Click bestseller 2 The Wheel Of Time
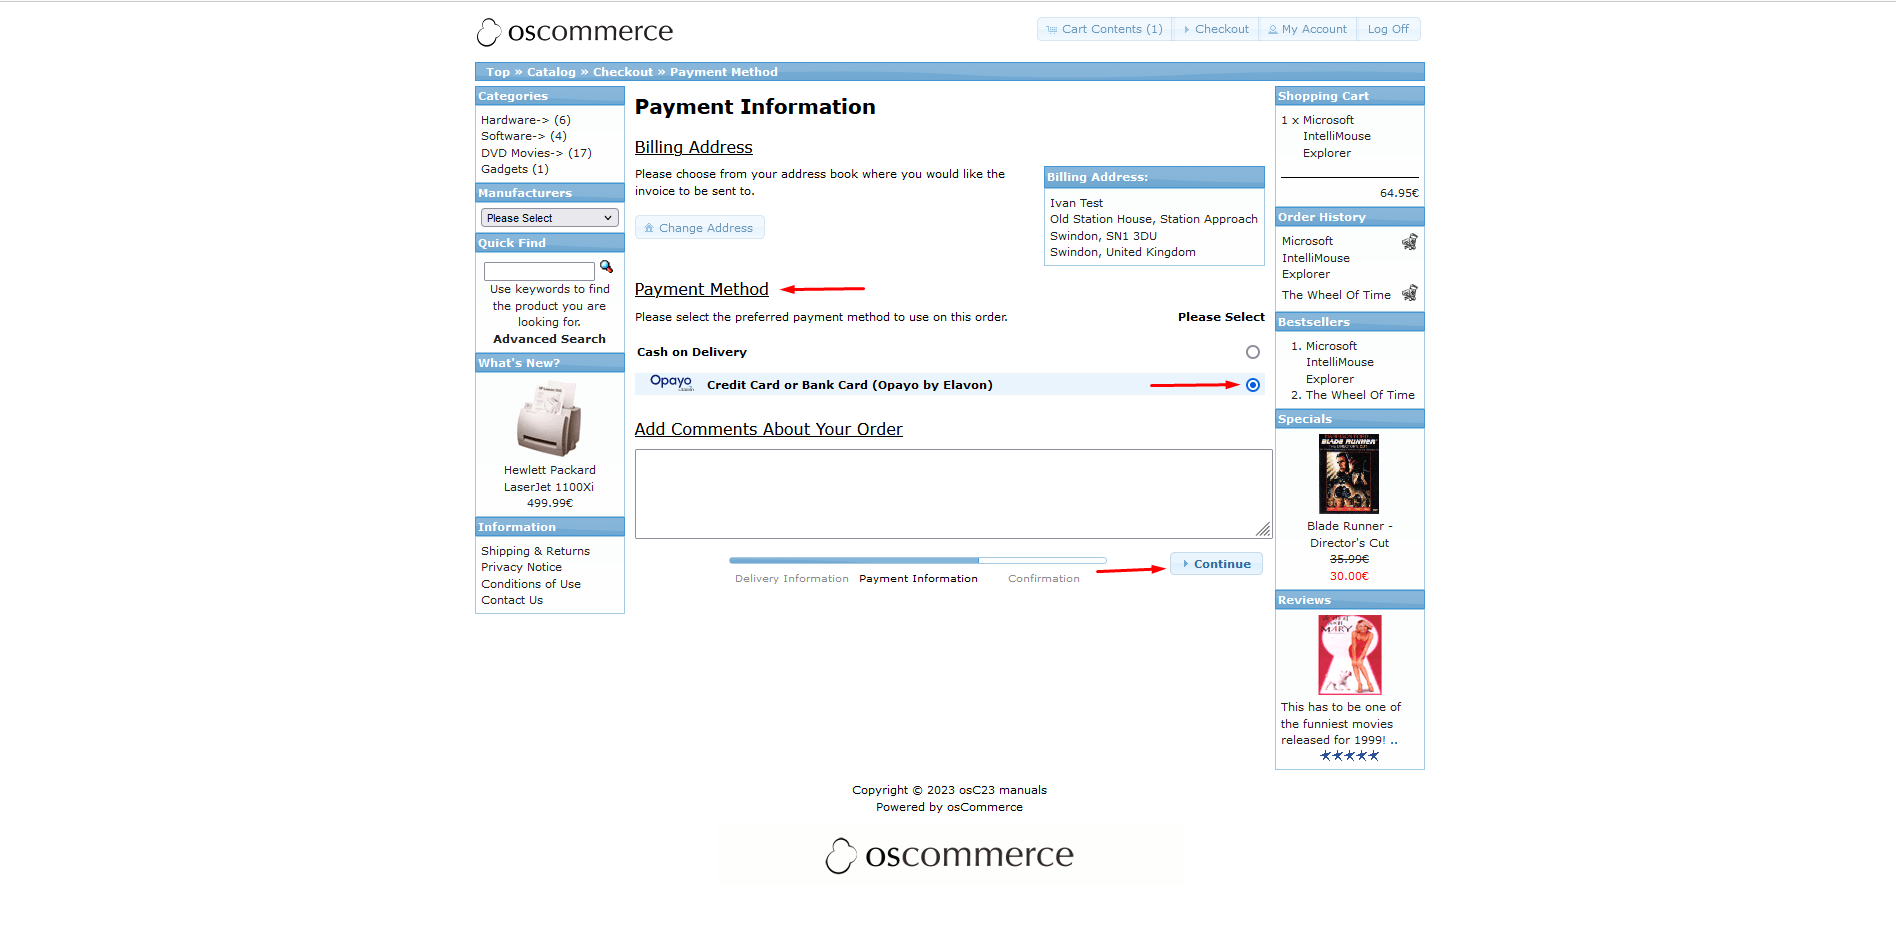This screenshot has height=935, width=1896. [1360, 395]
